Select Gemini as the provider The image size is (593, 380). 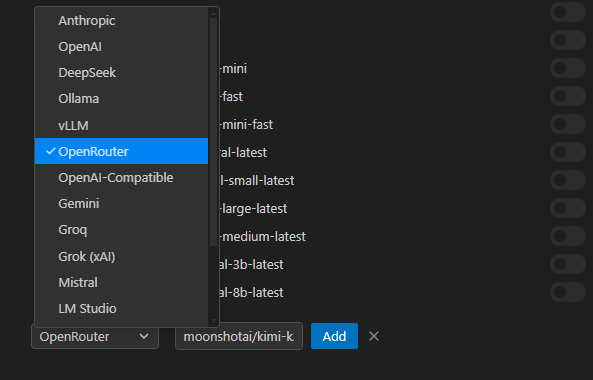(x=121, y=203)
